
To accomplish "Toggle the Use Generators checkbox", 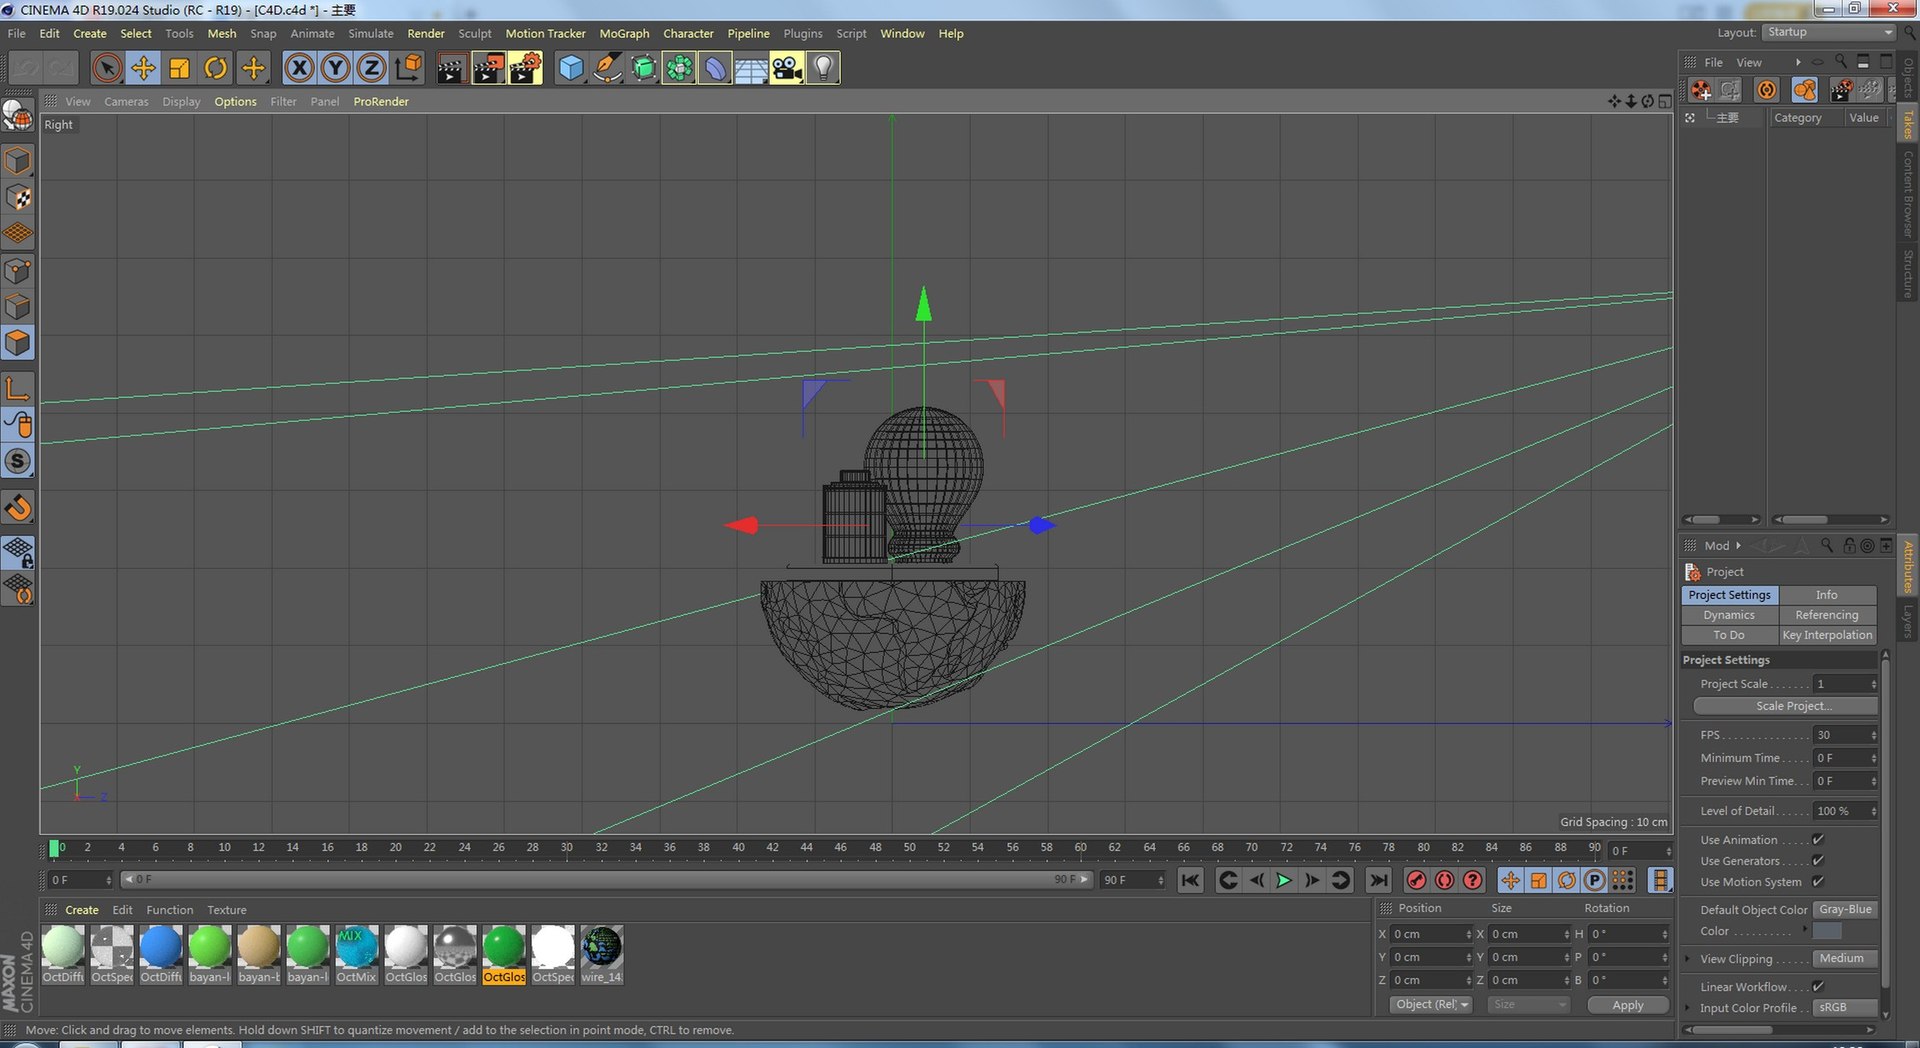I will (x=1818, y=861).
